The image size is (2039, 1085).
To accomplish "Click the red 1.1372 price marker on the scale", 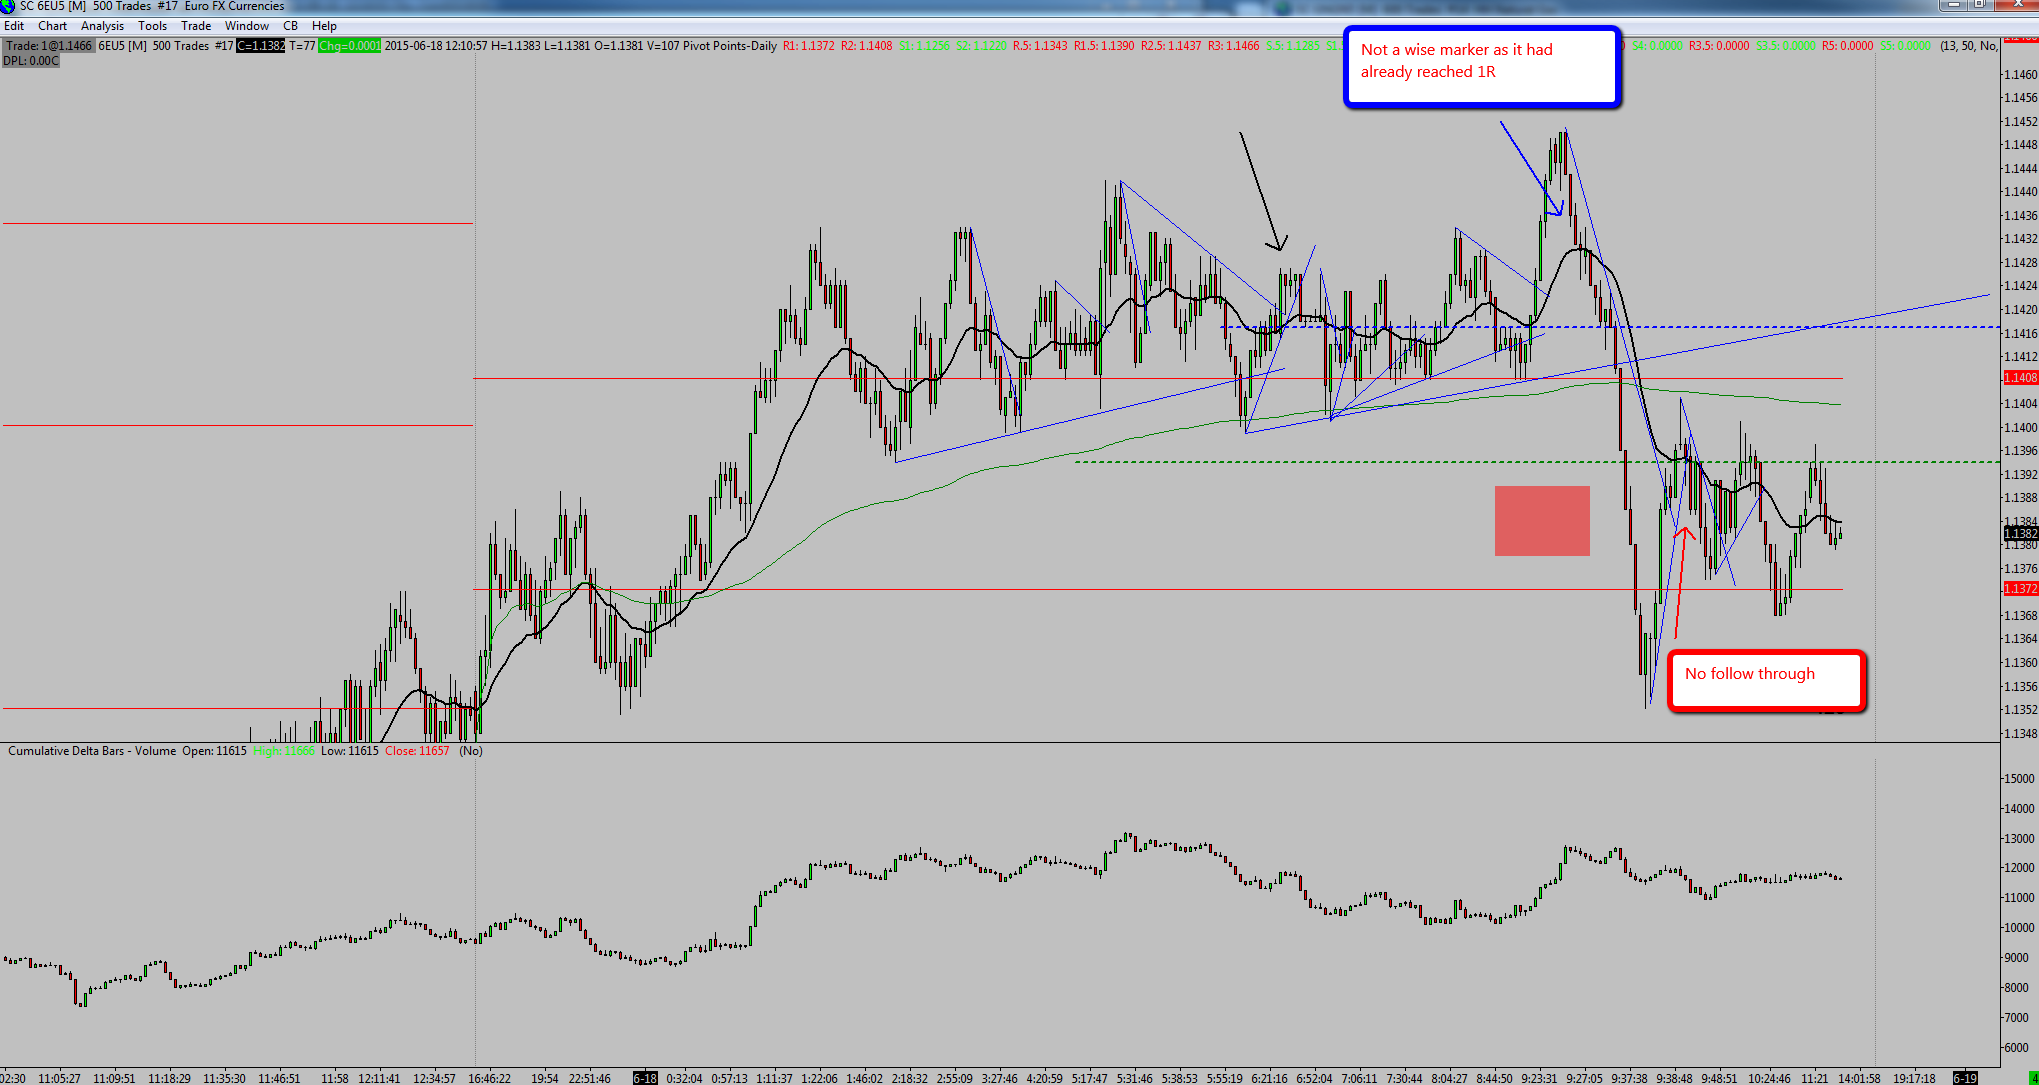I will click(2020, 589).
